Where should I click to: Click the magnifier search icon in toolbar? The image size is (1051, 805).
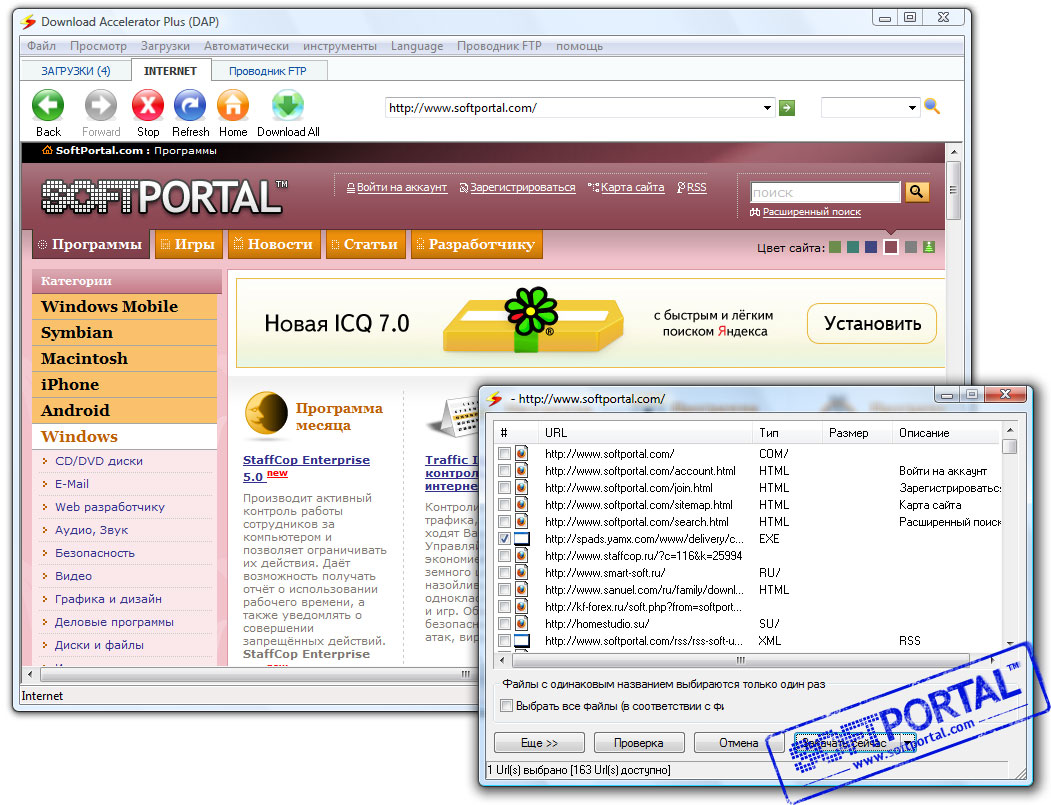point(932,106)
